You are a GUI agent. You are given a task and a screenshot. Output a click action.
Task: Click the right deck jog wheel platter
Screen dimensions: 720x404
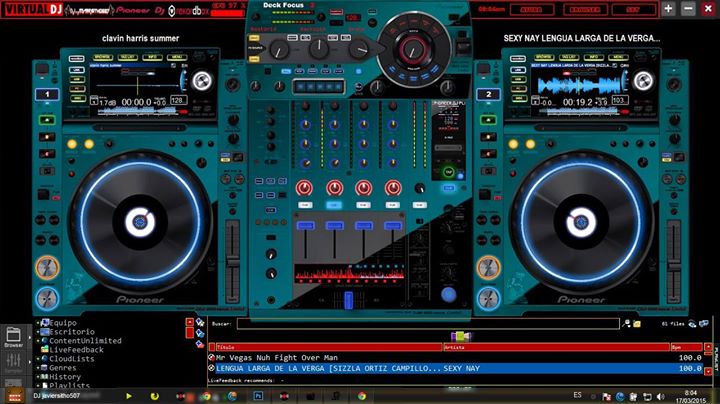click(x=581, y=222)
